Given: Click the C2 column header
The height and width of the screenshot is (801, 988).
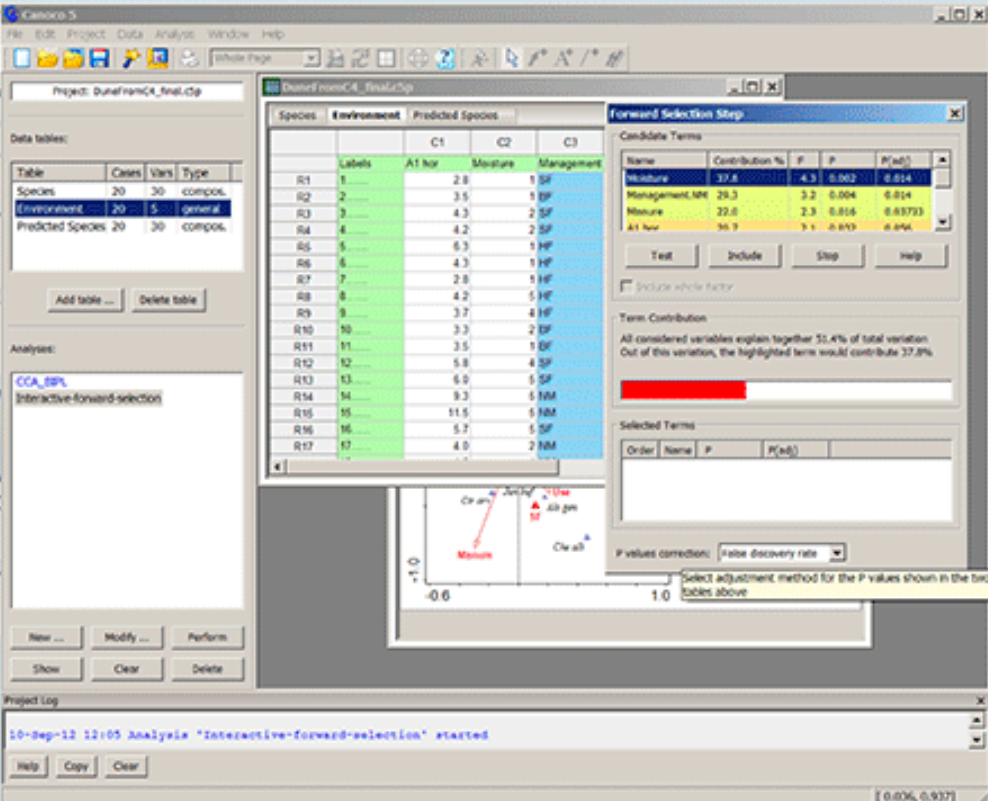Looking at the screenshot, I should pyautogui.click(x=503, y=142).
